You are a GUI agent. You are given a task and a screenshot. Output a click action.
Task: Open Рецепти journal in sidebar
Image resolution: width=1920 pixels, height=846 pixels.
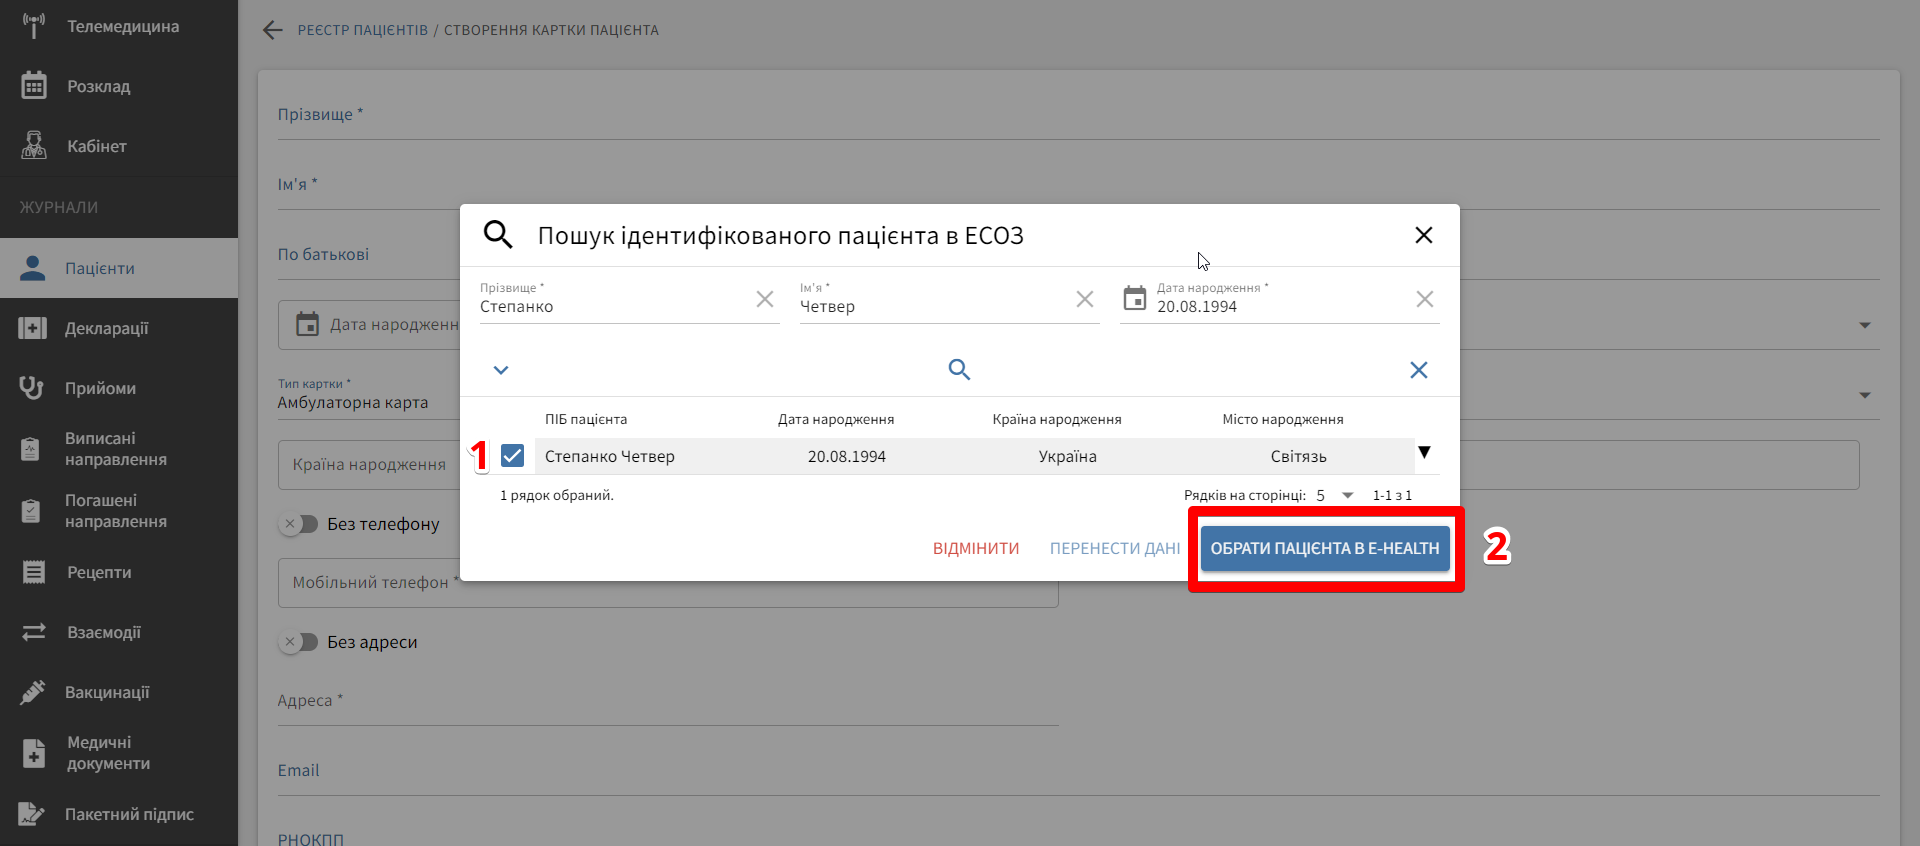point(98,572)
